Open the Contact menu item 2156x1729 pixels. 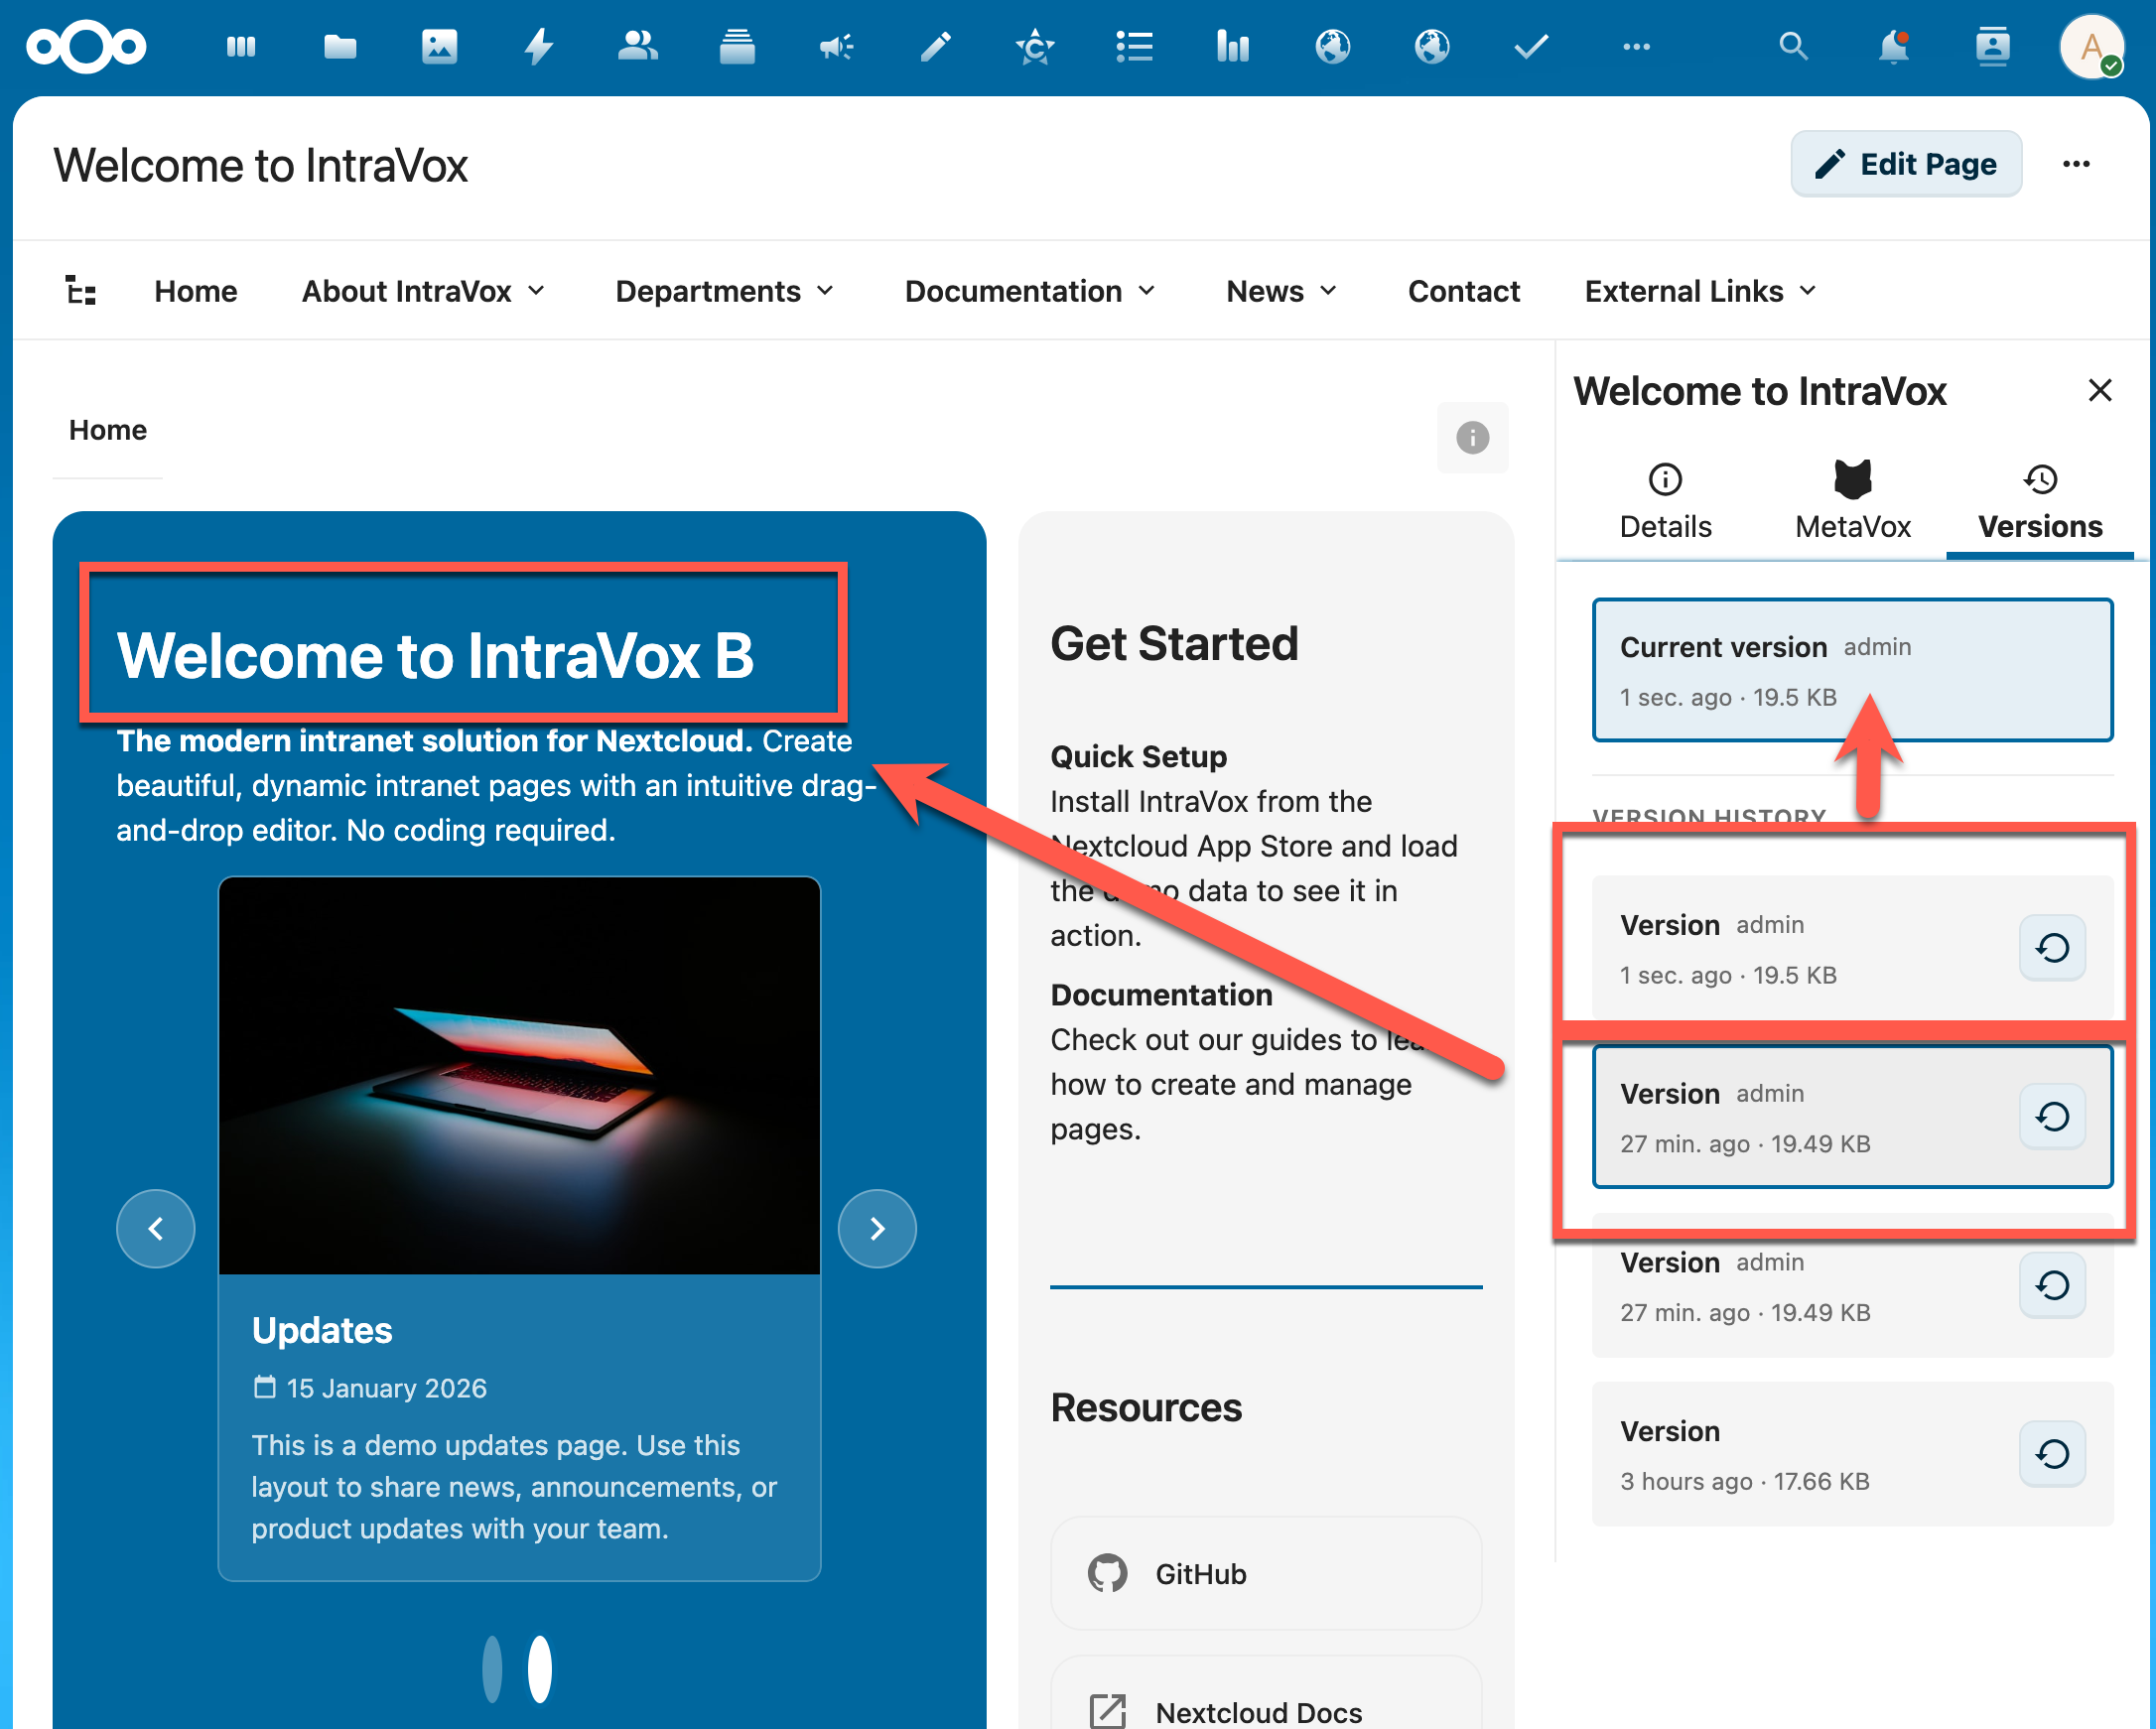pyautogui.click(x=1464, y=291)
